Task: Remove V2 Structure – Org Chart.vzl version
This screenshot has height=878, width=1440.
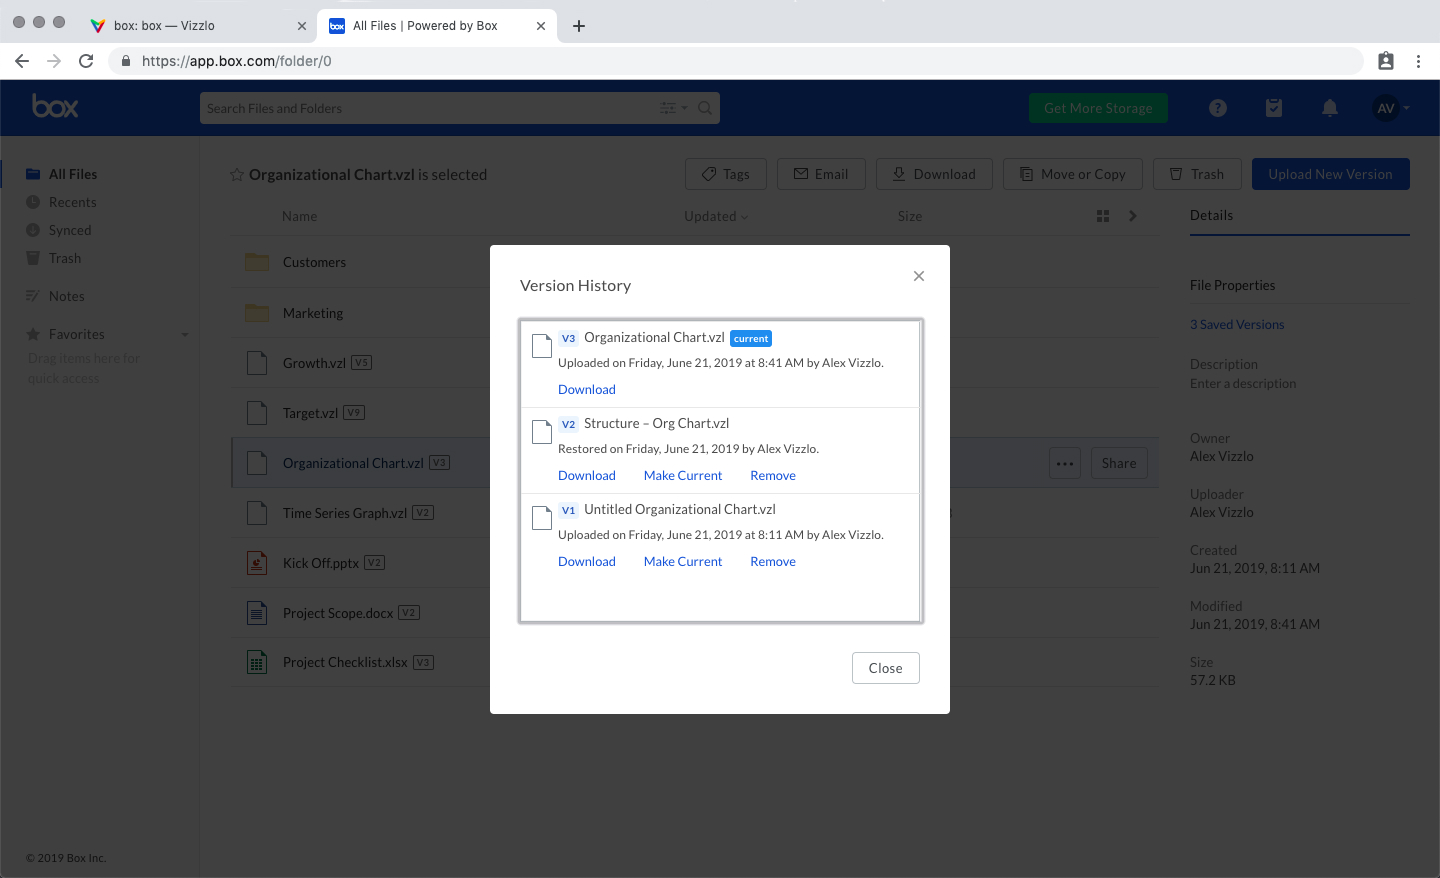Action: click(773, 476)
